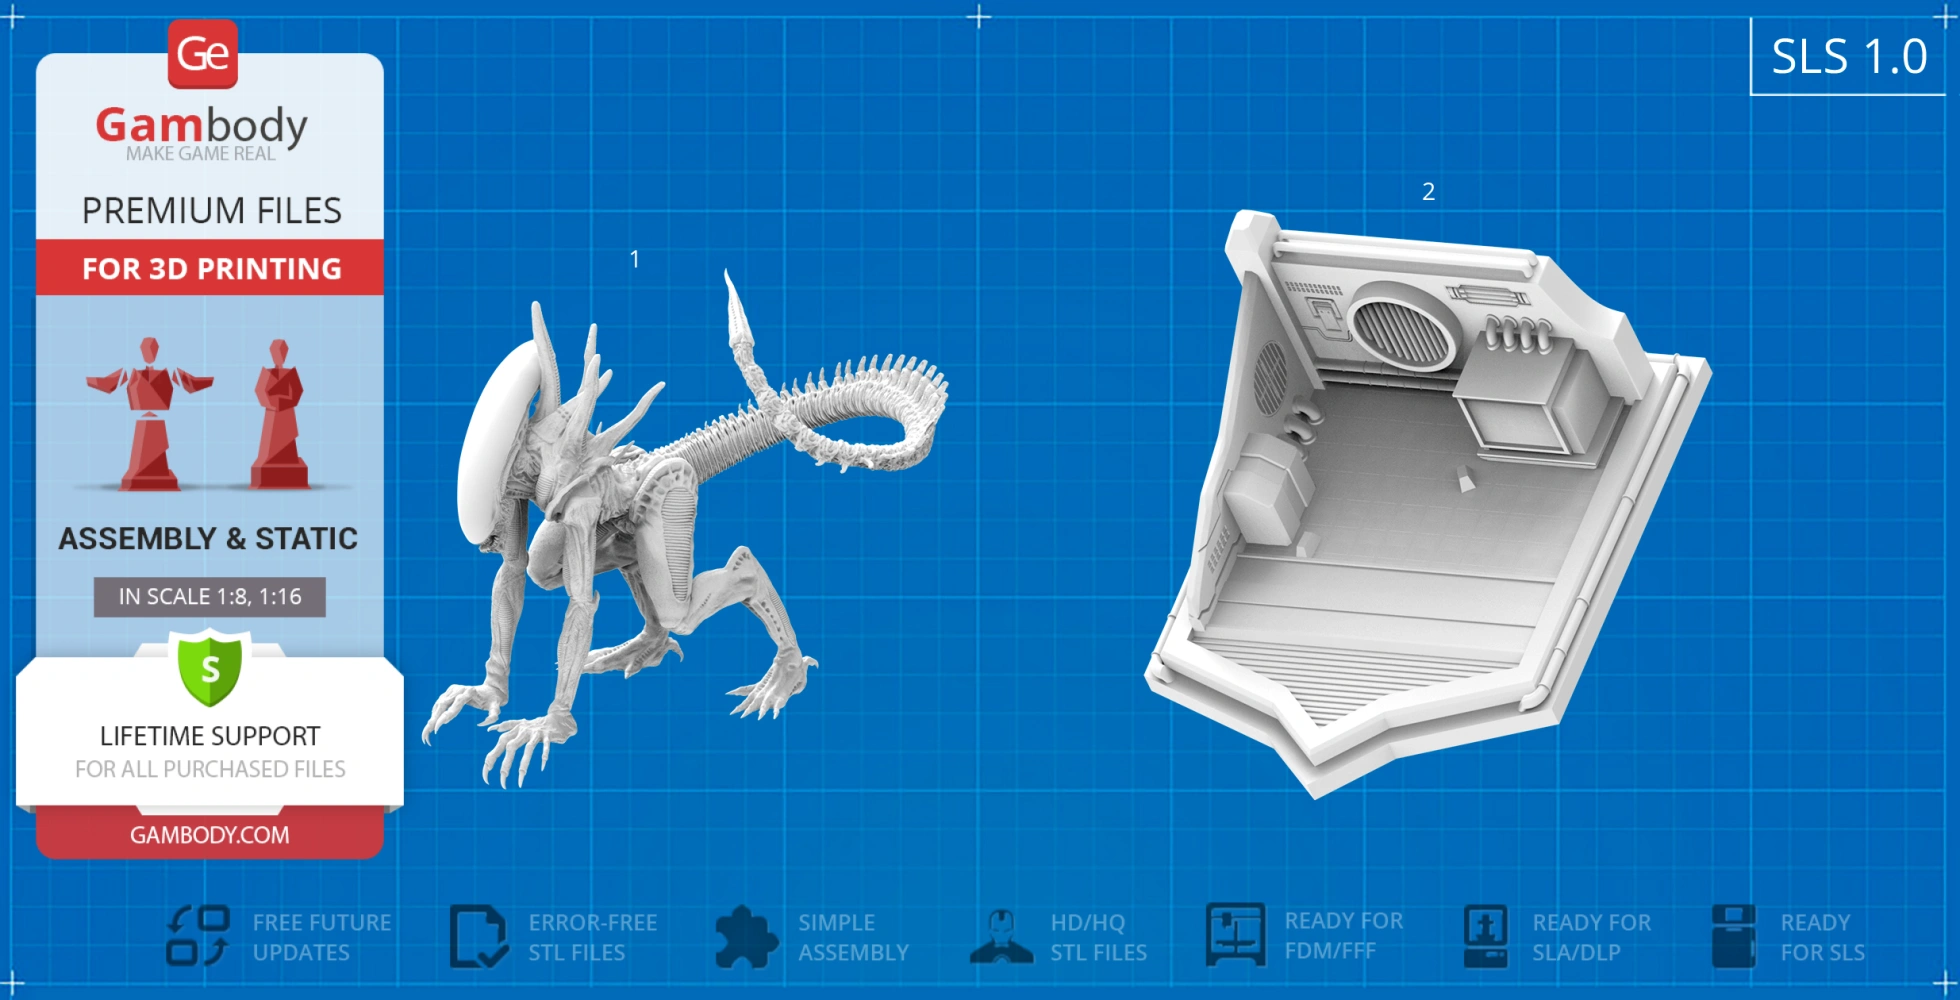Click the free future updates arrows icon
Screen dimensions: 1960x1000
click(197, 935)
